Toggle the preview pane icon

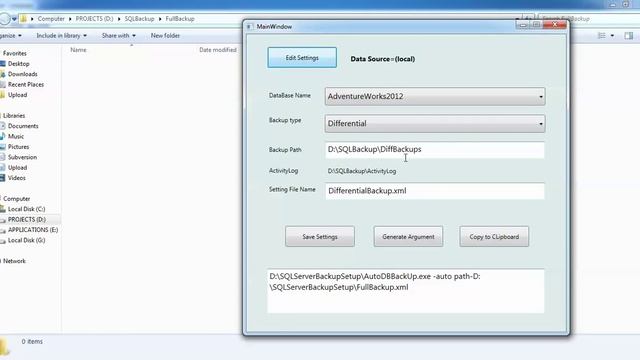click(629, 36)
